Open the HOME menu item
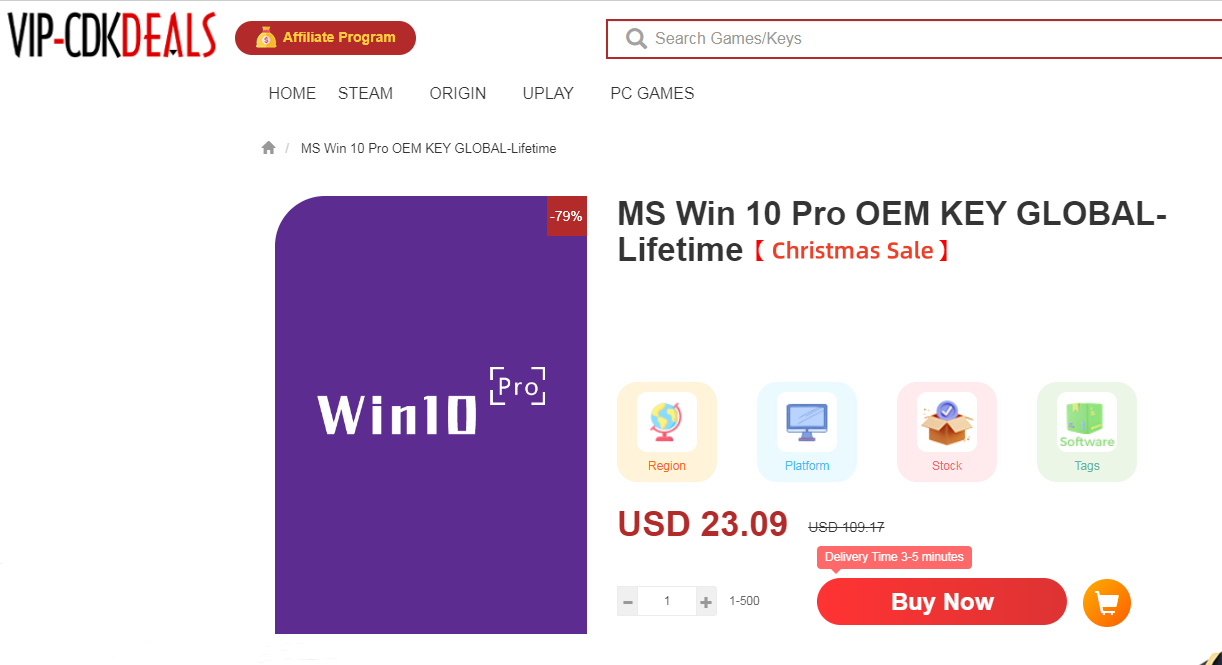 [292, 93]
